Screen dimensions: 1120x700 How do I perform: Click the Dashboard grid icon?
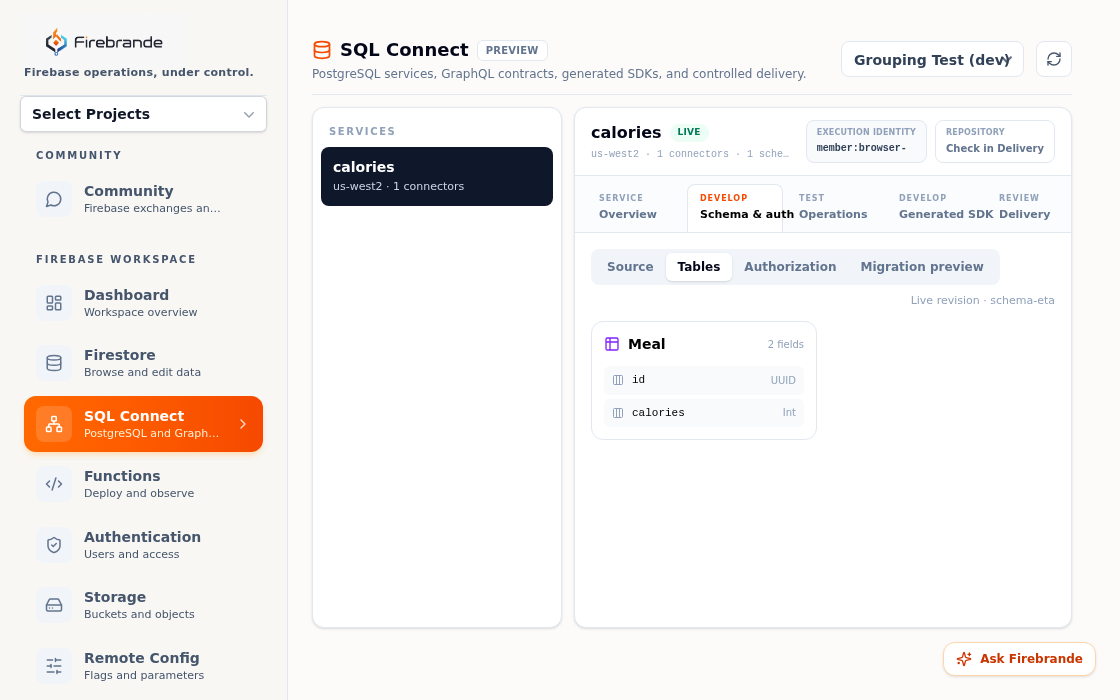click(54, 303)
